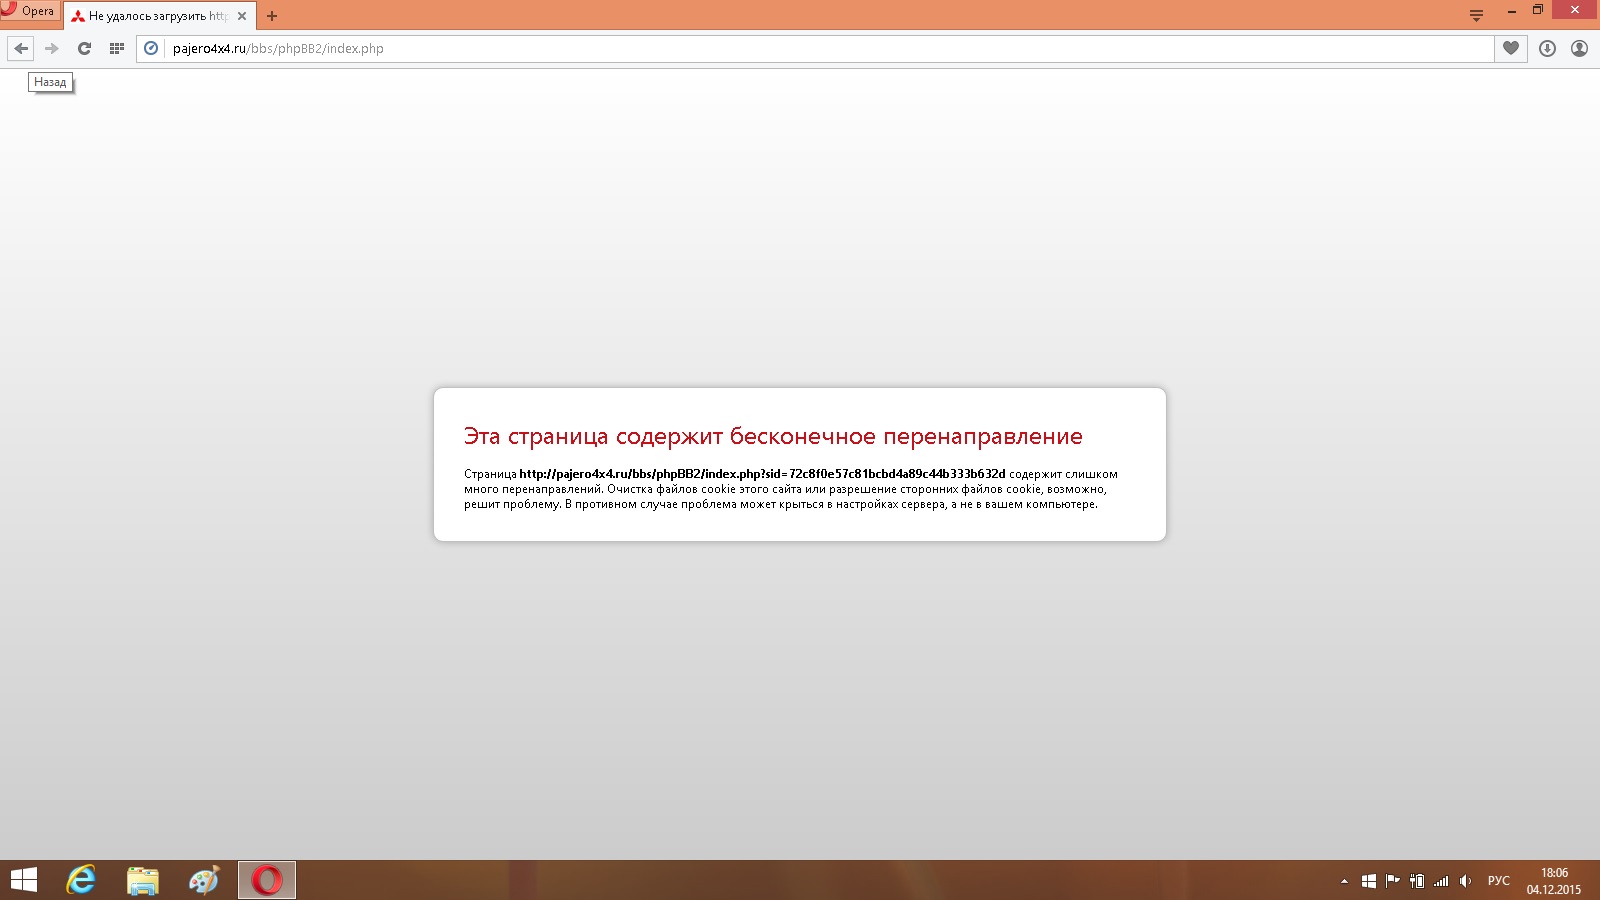Close the current tab

(x=242, y=16)
